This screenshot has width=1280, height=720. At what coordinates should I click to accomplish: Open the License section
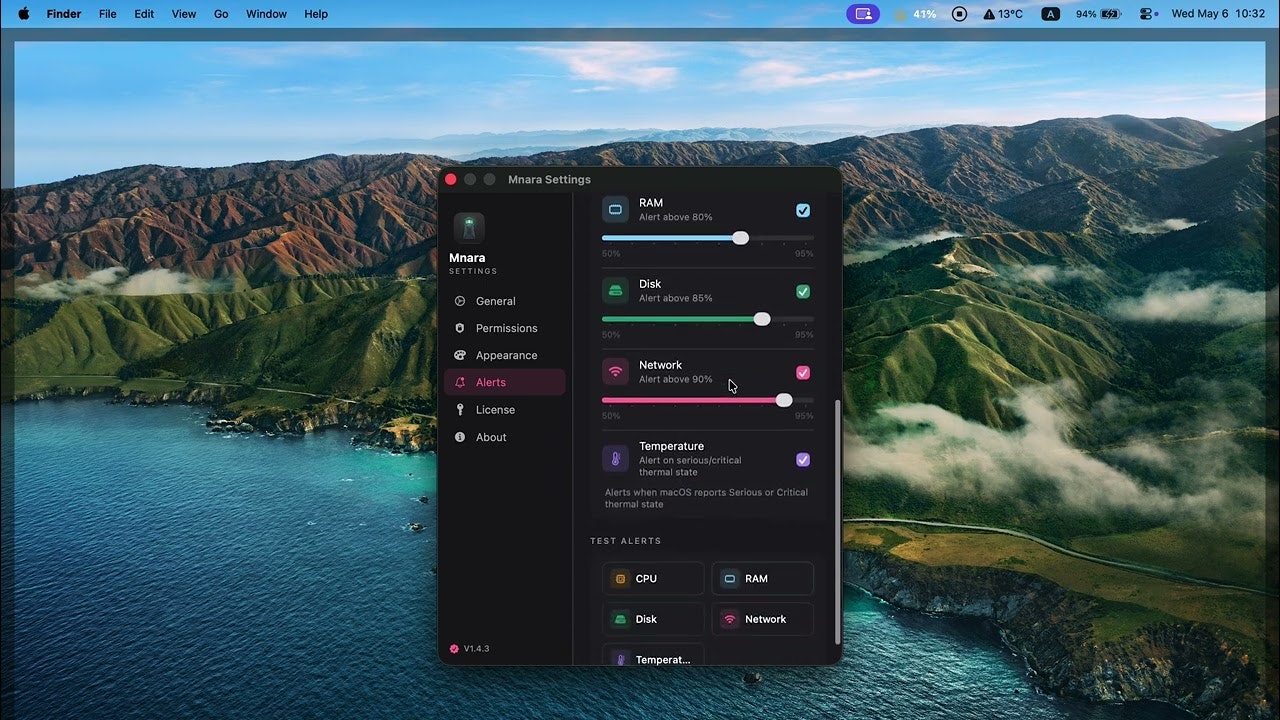[x=505, y=410]
